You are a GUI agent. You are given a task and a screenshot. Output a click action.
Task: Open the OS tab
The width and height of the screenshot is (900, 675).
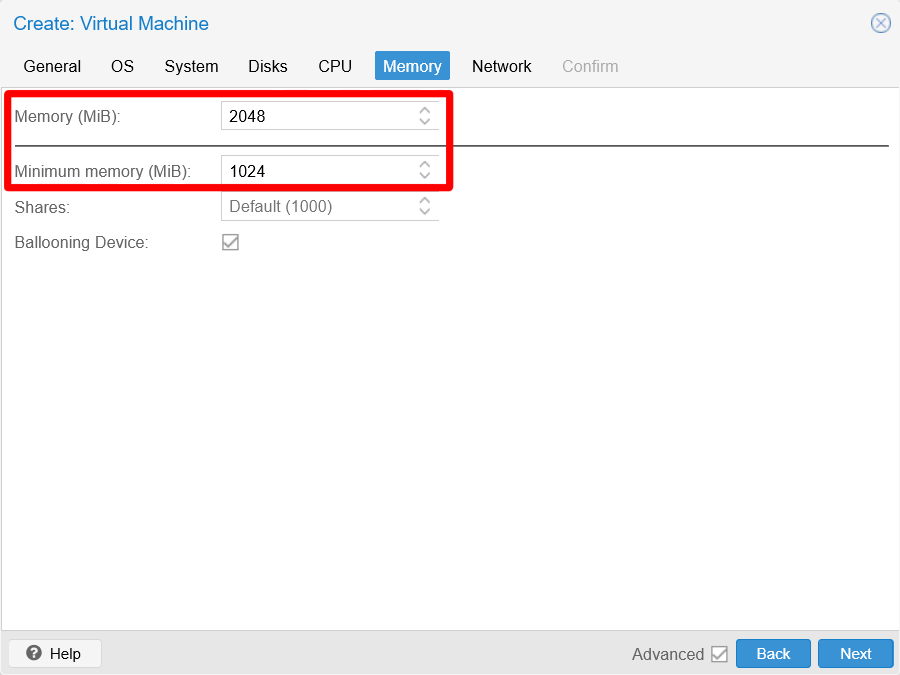point(122,66)
